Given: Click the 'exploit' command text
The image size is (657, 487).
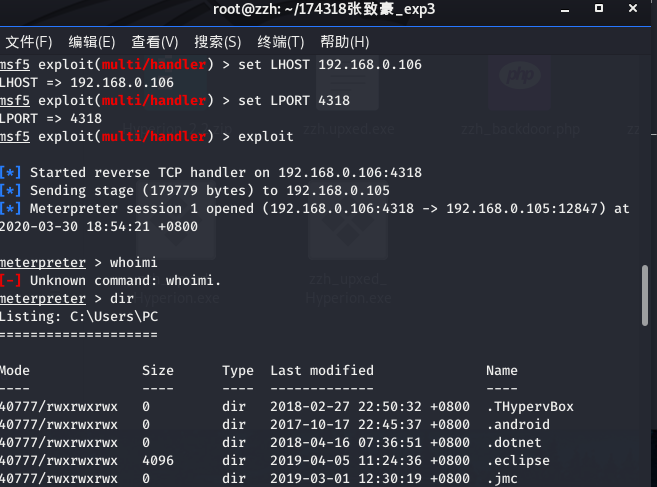Looking at the screenshot, I should click(x=266, y=137).
